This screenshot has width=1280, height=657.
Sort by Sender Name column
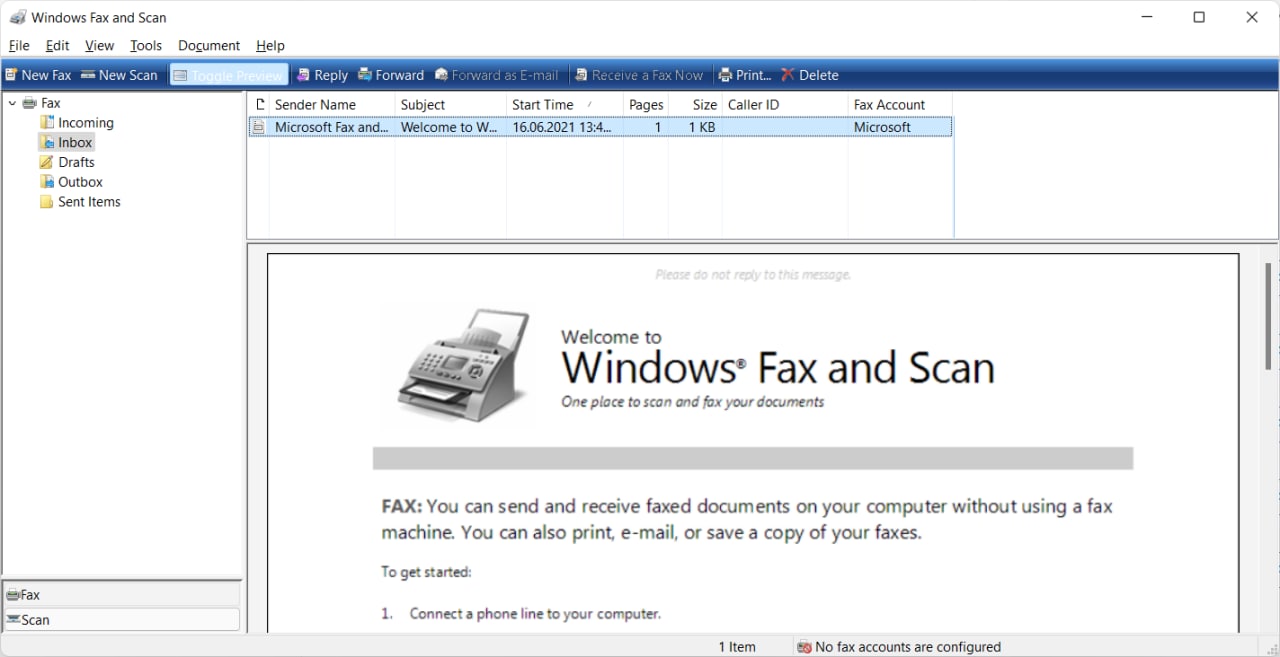332,105
